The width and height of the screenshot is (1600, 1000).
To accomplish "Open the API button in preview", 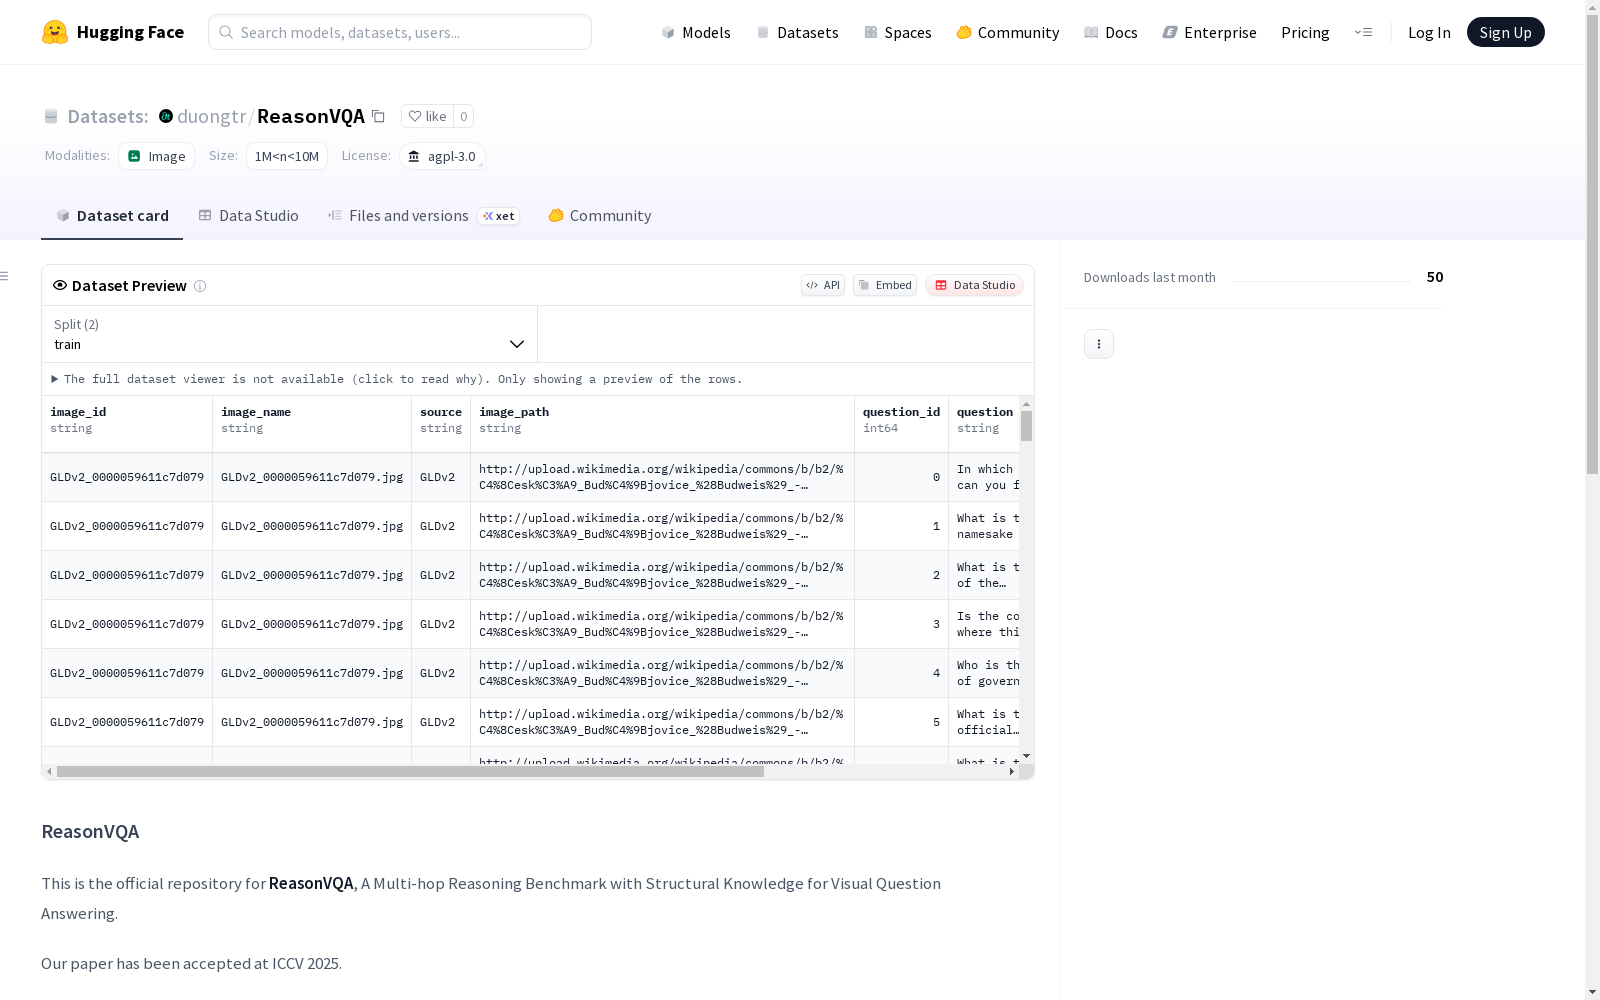I will pyautogui.click(x=822, y=285).
